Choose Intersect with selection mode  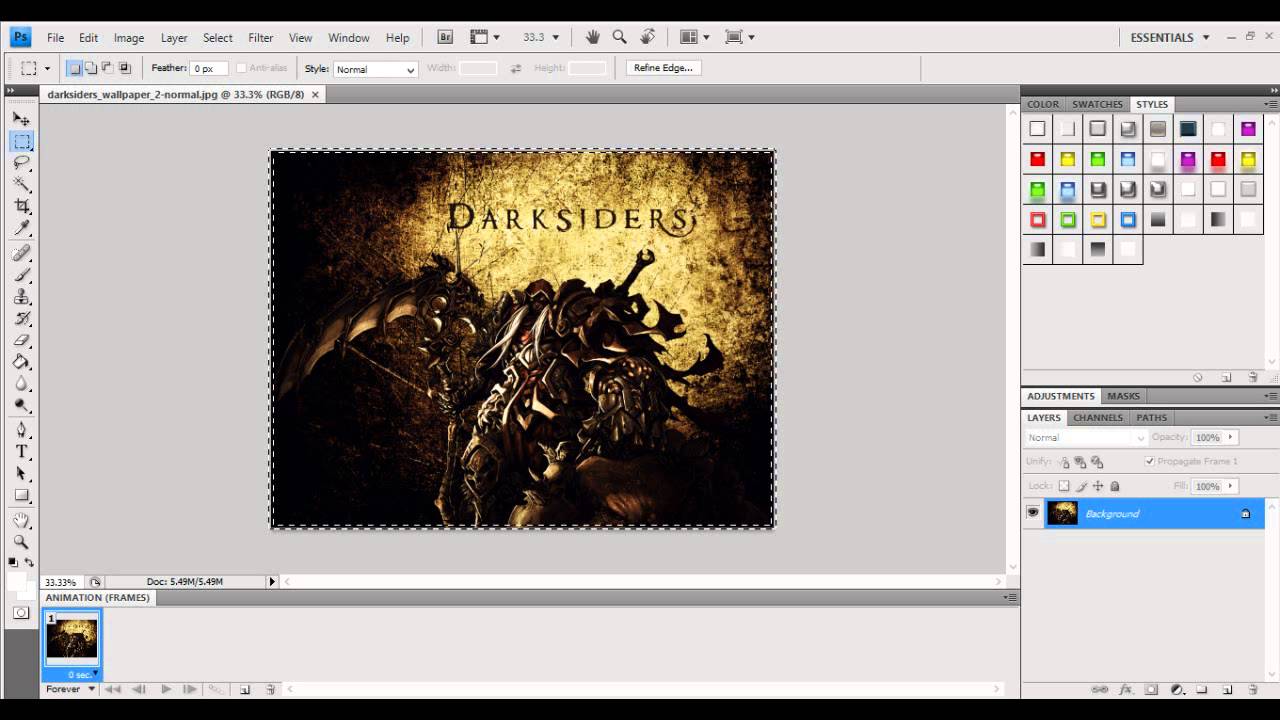(x=125, y=68)
